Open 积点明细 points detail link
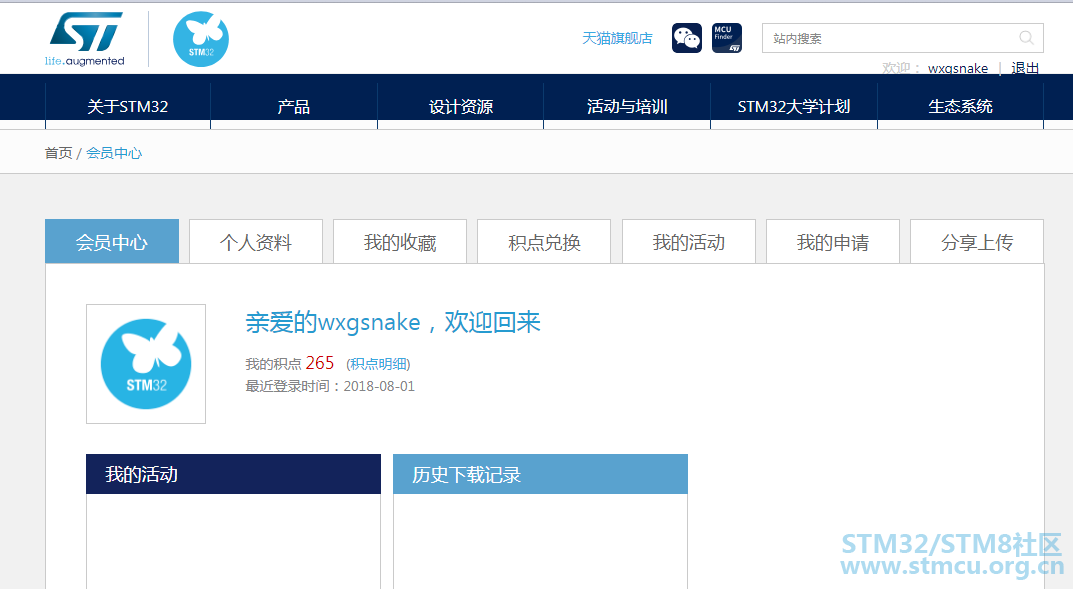Screen dimensions: 1073x589 pyautogui.click(x=378, y=364)
